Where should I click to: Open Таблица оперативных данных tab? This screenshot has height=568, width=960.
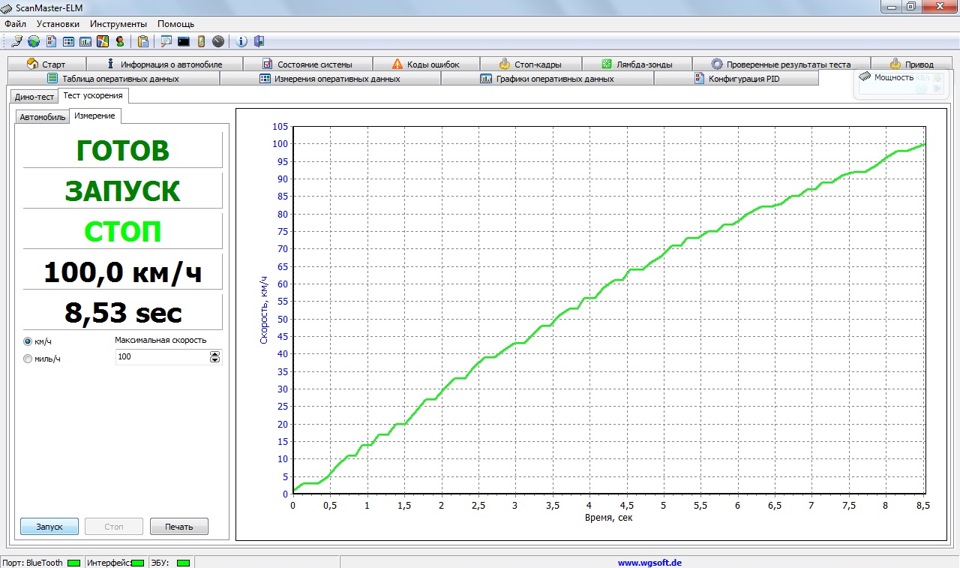click(x=113, y=78)
